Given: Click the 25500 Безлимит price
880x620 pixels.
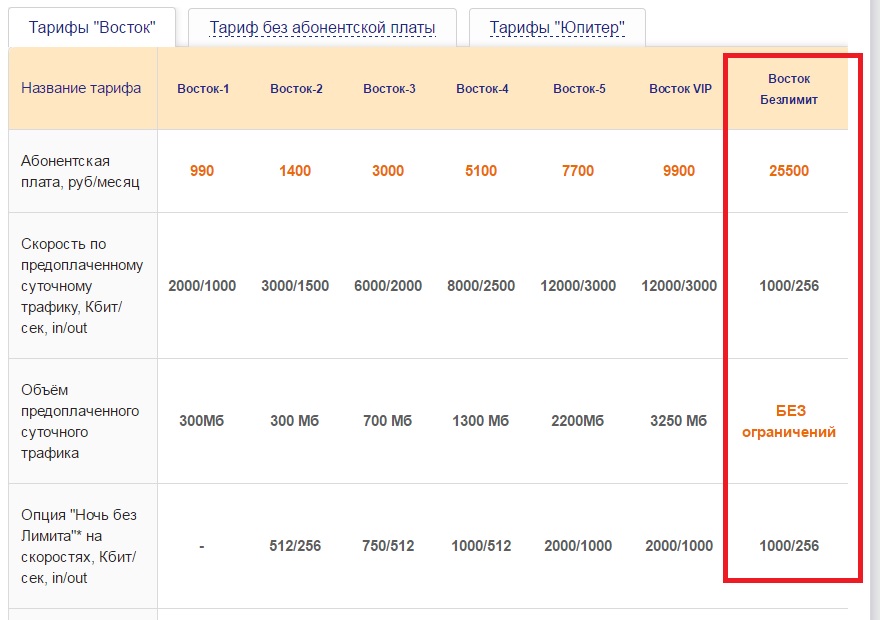Looking at the screenshot, I should pos(789,171).
